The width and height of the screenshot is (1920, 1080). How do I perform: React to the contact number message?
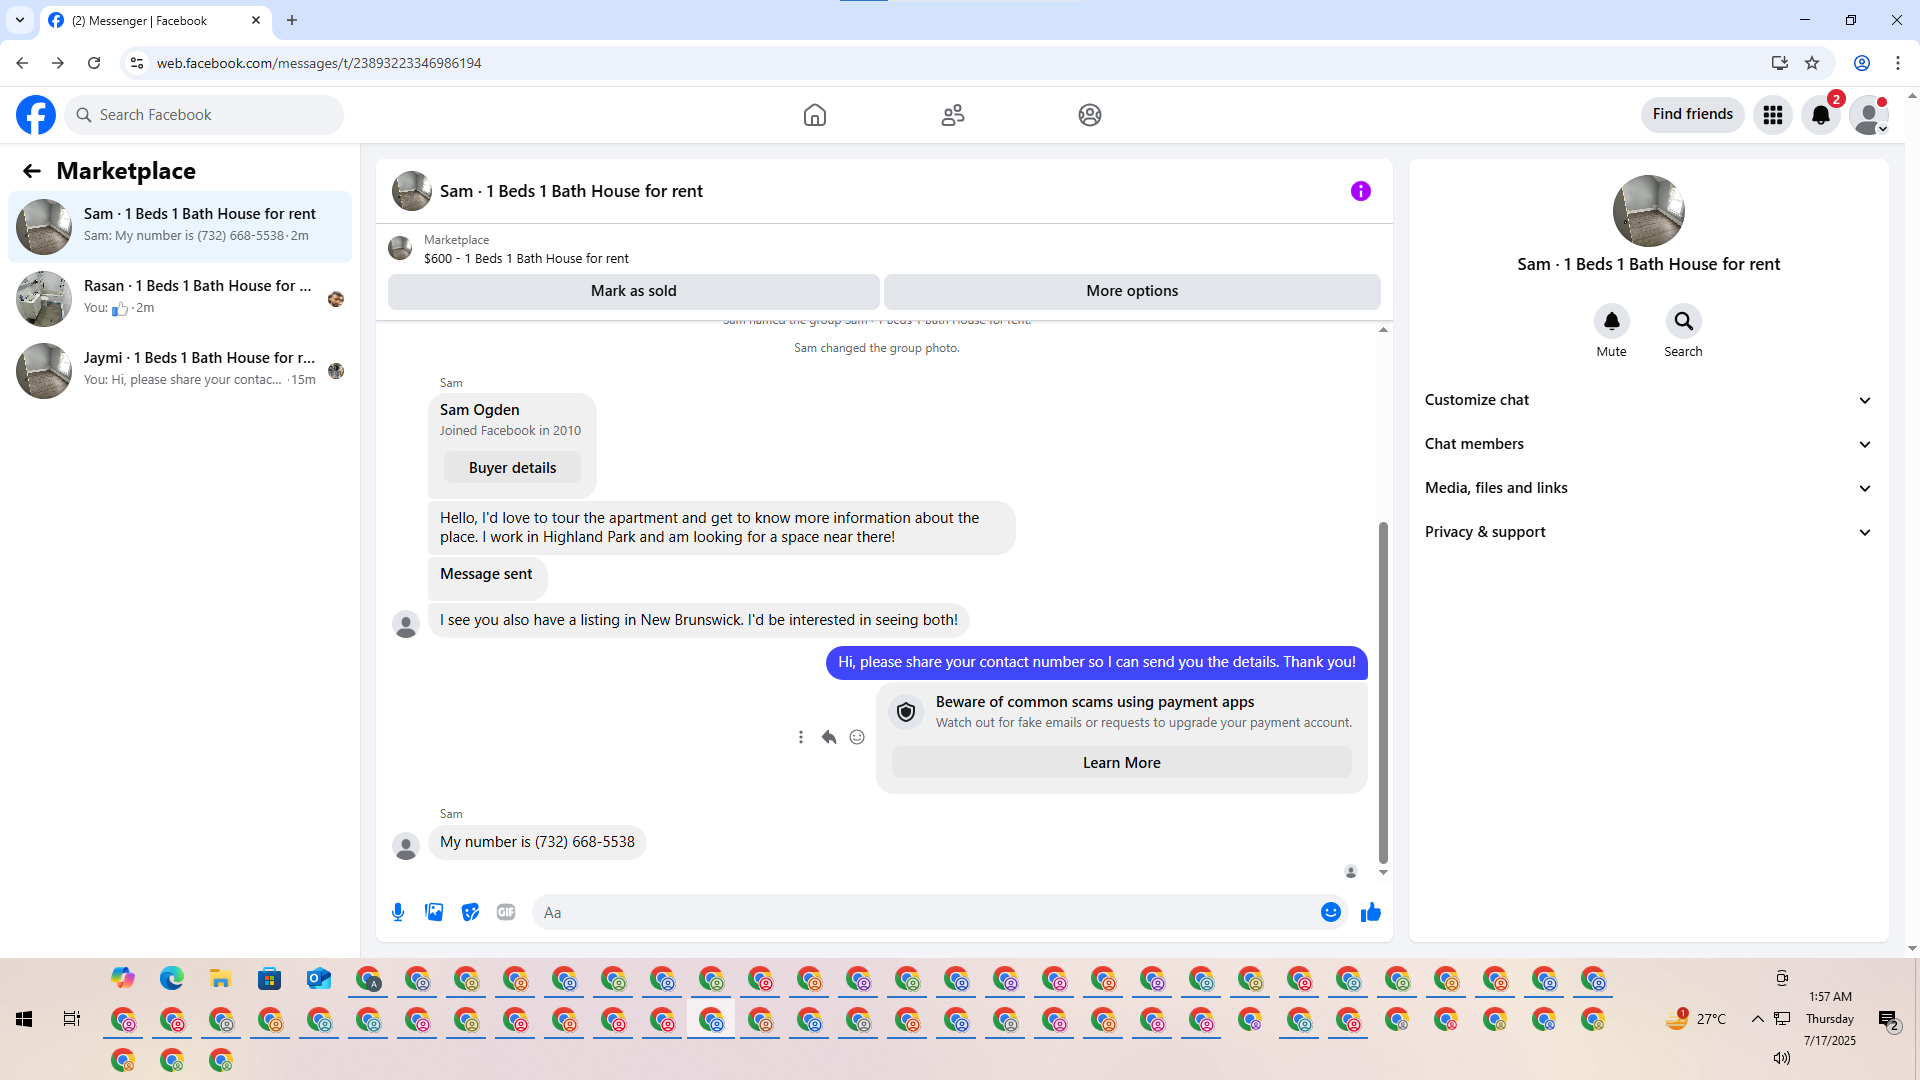(x=857, y=737)
